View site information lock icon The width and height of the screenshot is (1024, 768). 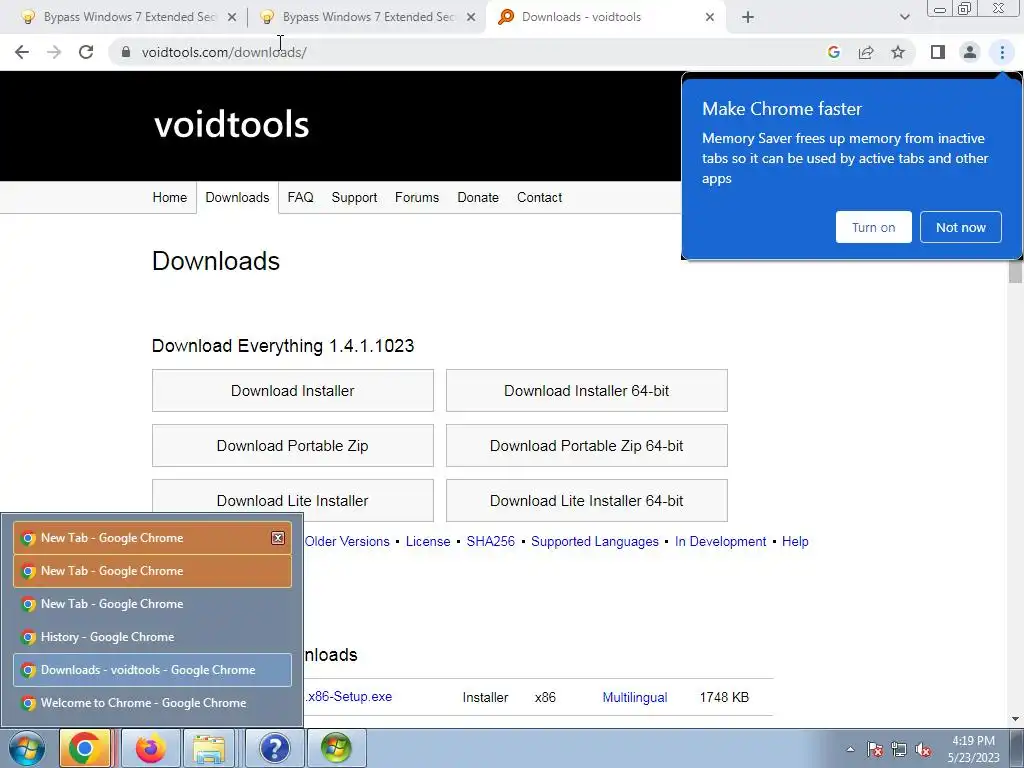(x=126, y=52)
